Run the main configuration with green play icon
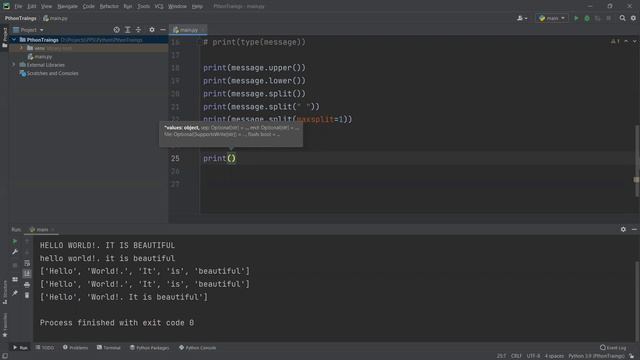The width and height of the screenshot is (640, 360). (x=576, y=18)
